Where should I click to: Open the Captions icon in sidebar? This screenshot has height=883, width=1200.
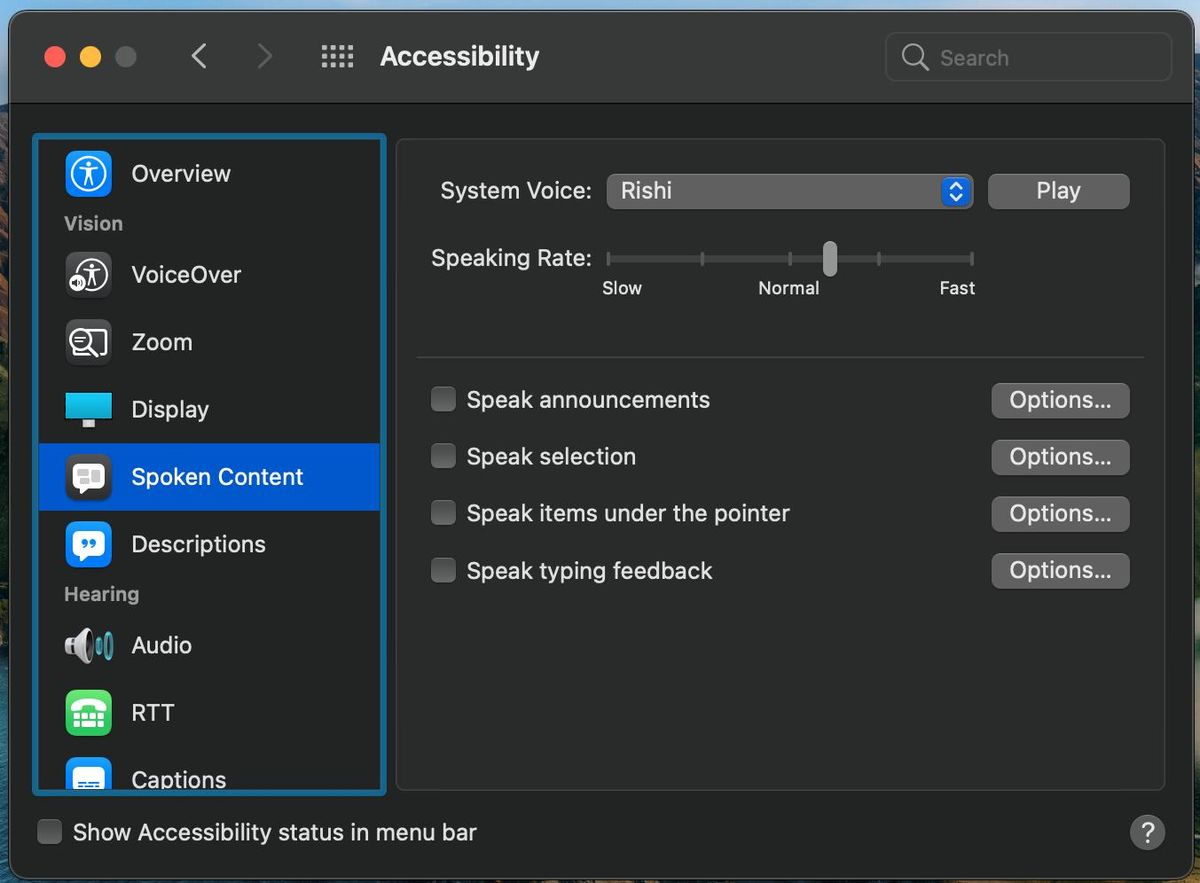click(88, 777)
